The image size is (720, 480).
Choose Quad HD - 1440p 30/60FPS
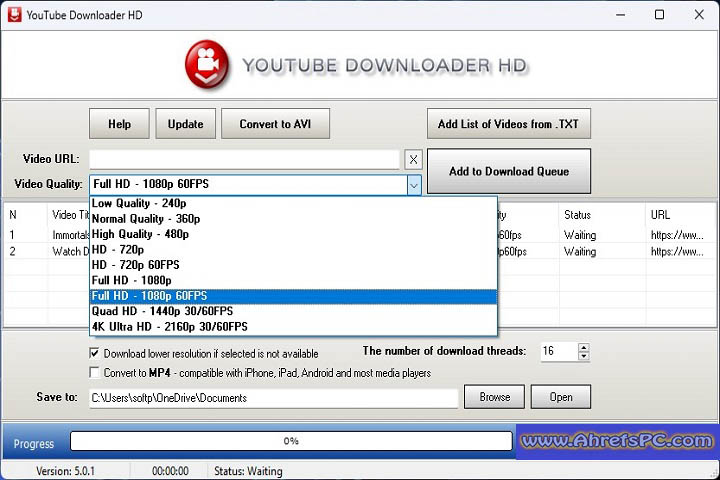293,311
